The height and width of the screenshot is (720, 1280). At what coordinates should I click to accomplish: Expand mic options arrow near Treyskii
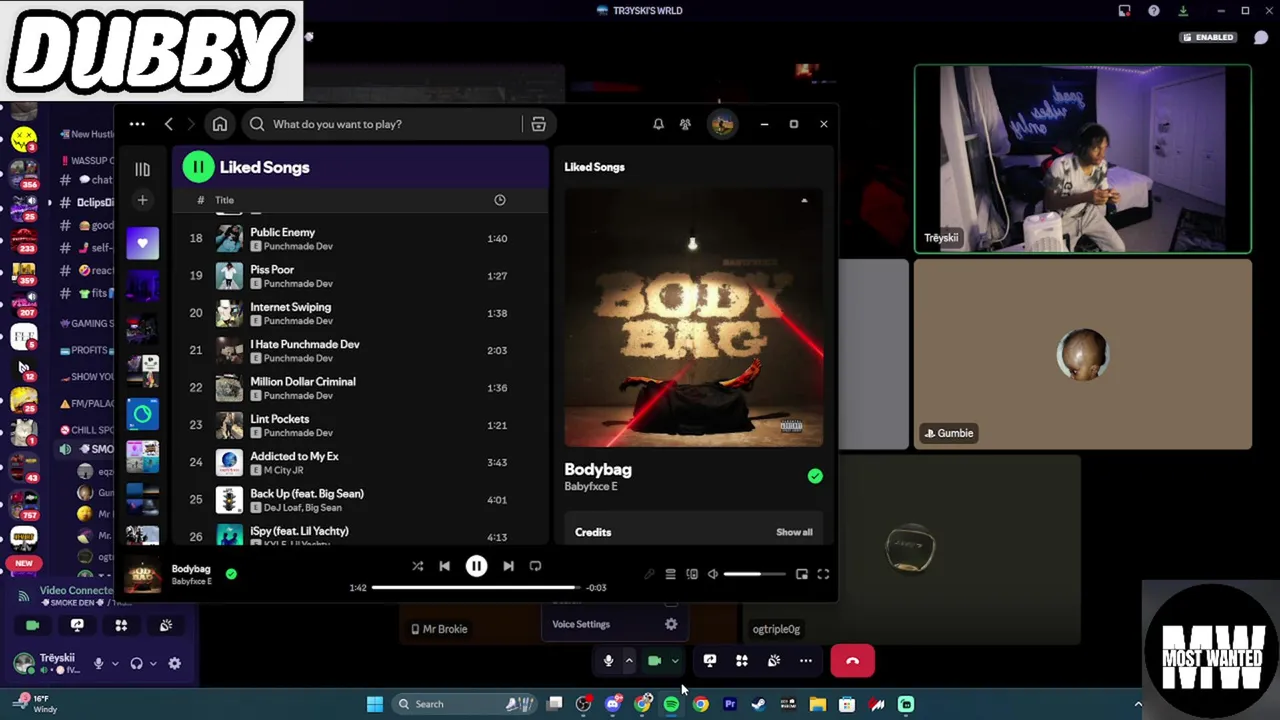click(x=114, y=663)
